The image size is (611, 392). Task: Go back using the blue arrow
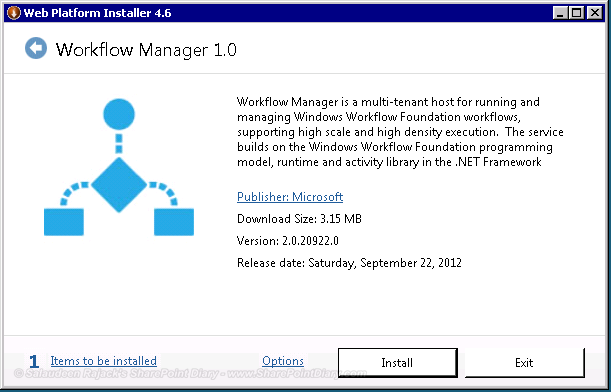(x=36, y=48)
